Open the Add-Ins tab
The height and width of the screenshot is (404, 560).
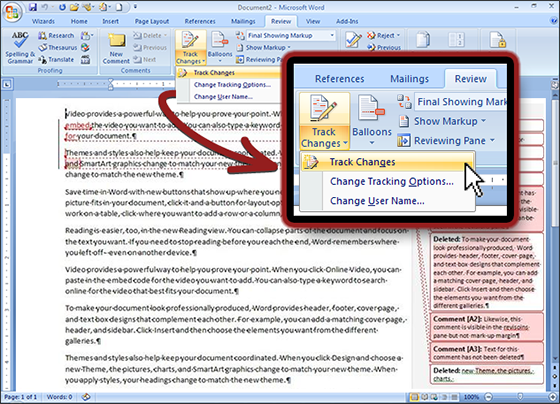347,21
